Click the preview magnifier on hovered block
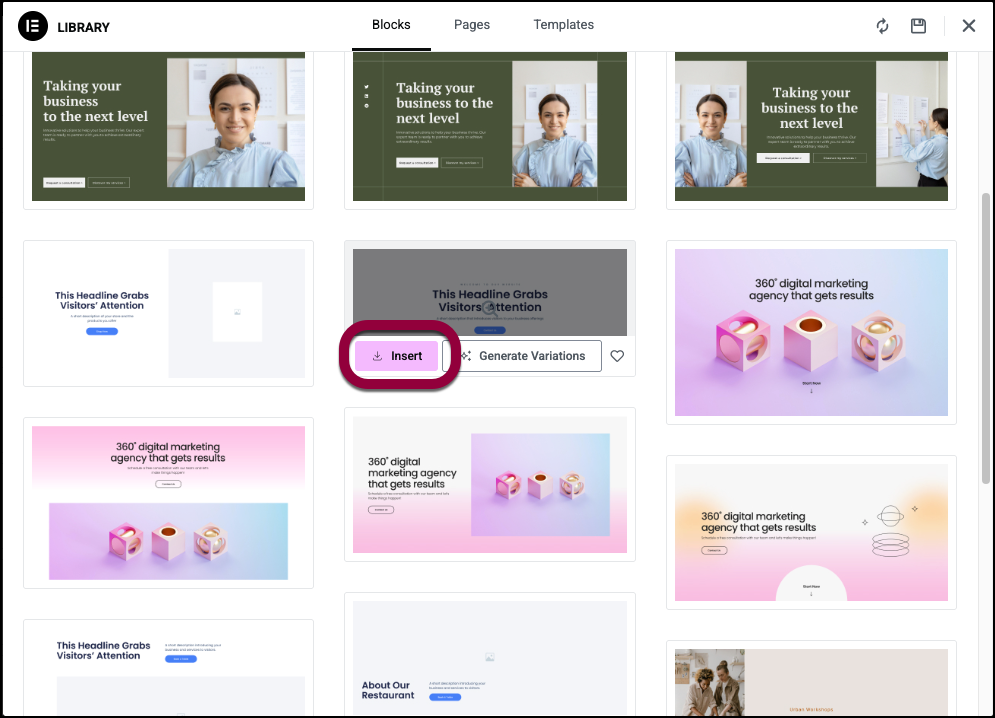Image resolution: width=995 pixels, height=718 pixels. point(489,309)
